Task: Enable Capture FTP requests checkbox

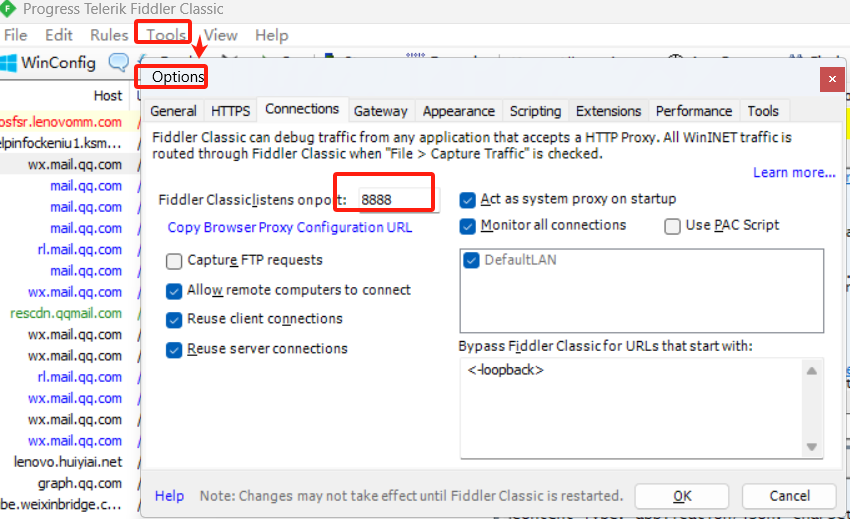Action: [x=174, y=261]
